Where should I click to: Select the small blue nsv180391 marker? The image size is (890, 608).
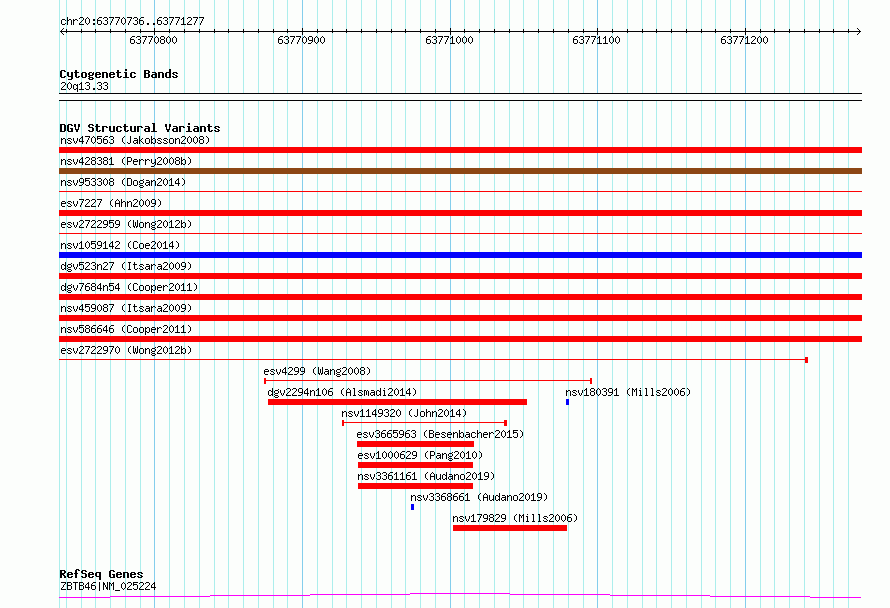tap(568, 402)
